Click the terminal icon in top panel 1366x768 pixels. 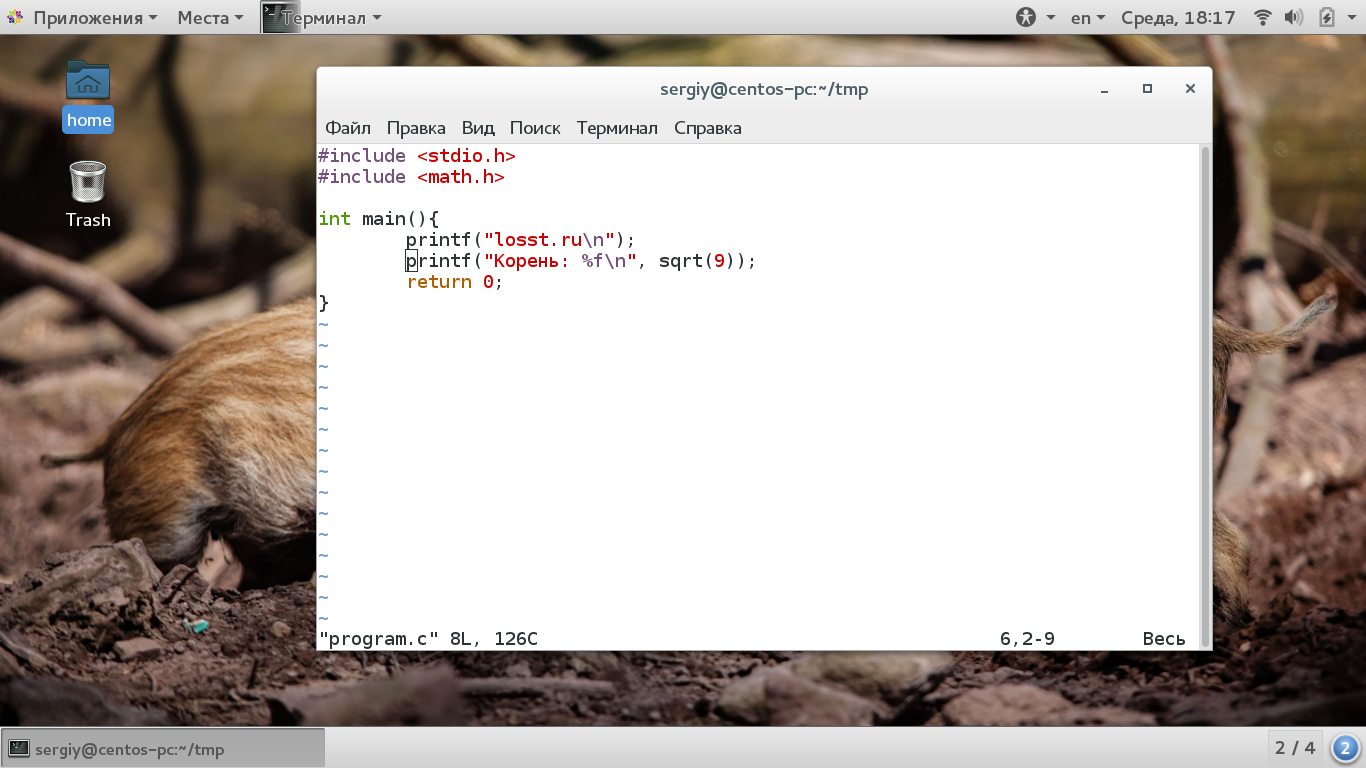[281, 17]
